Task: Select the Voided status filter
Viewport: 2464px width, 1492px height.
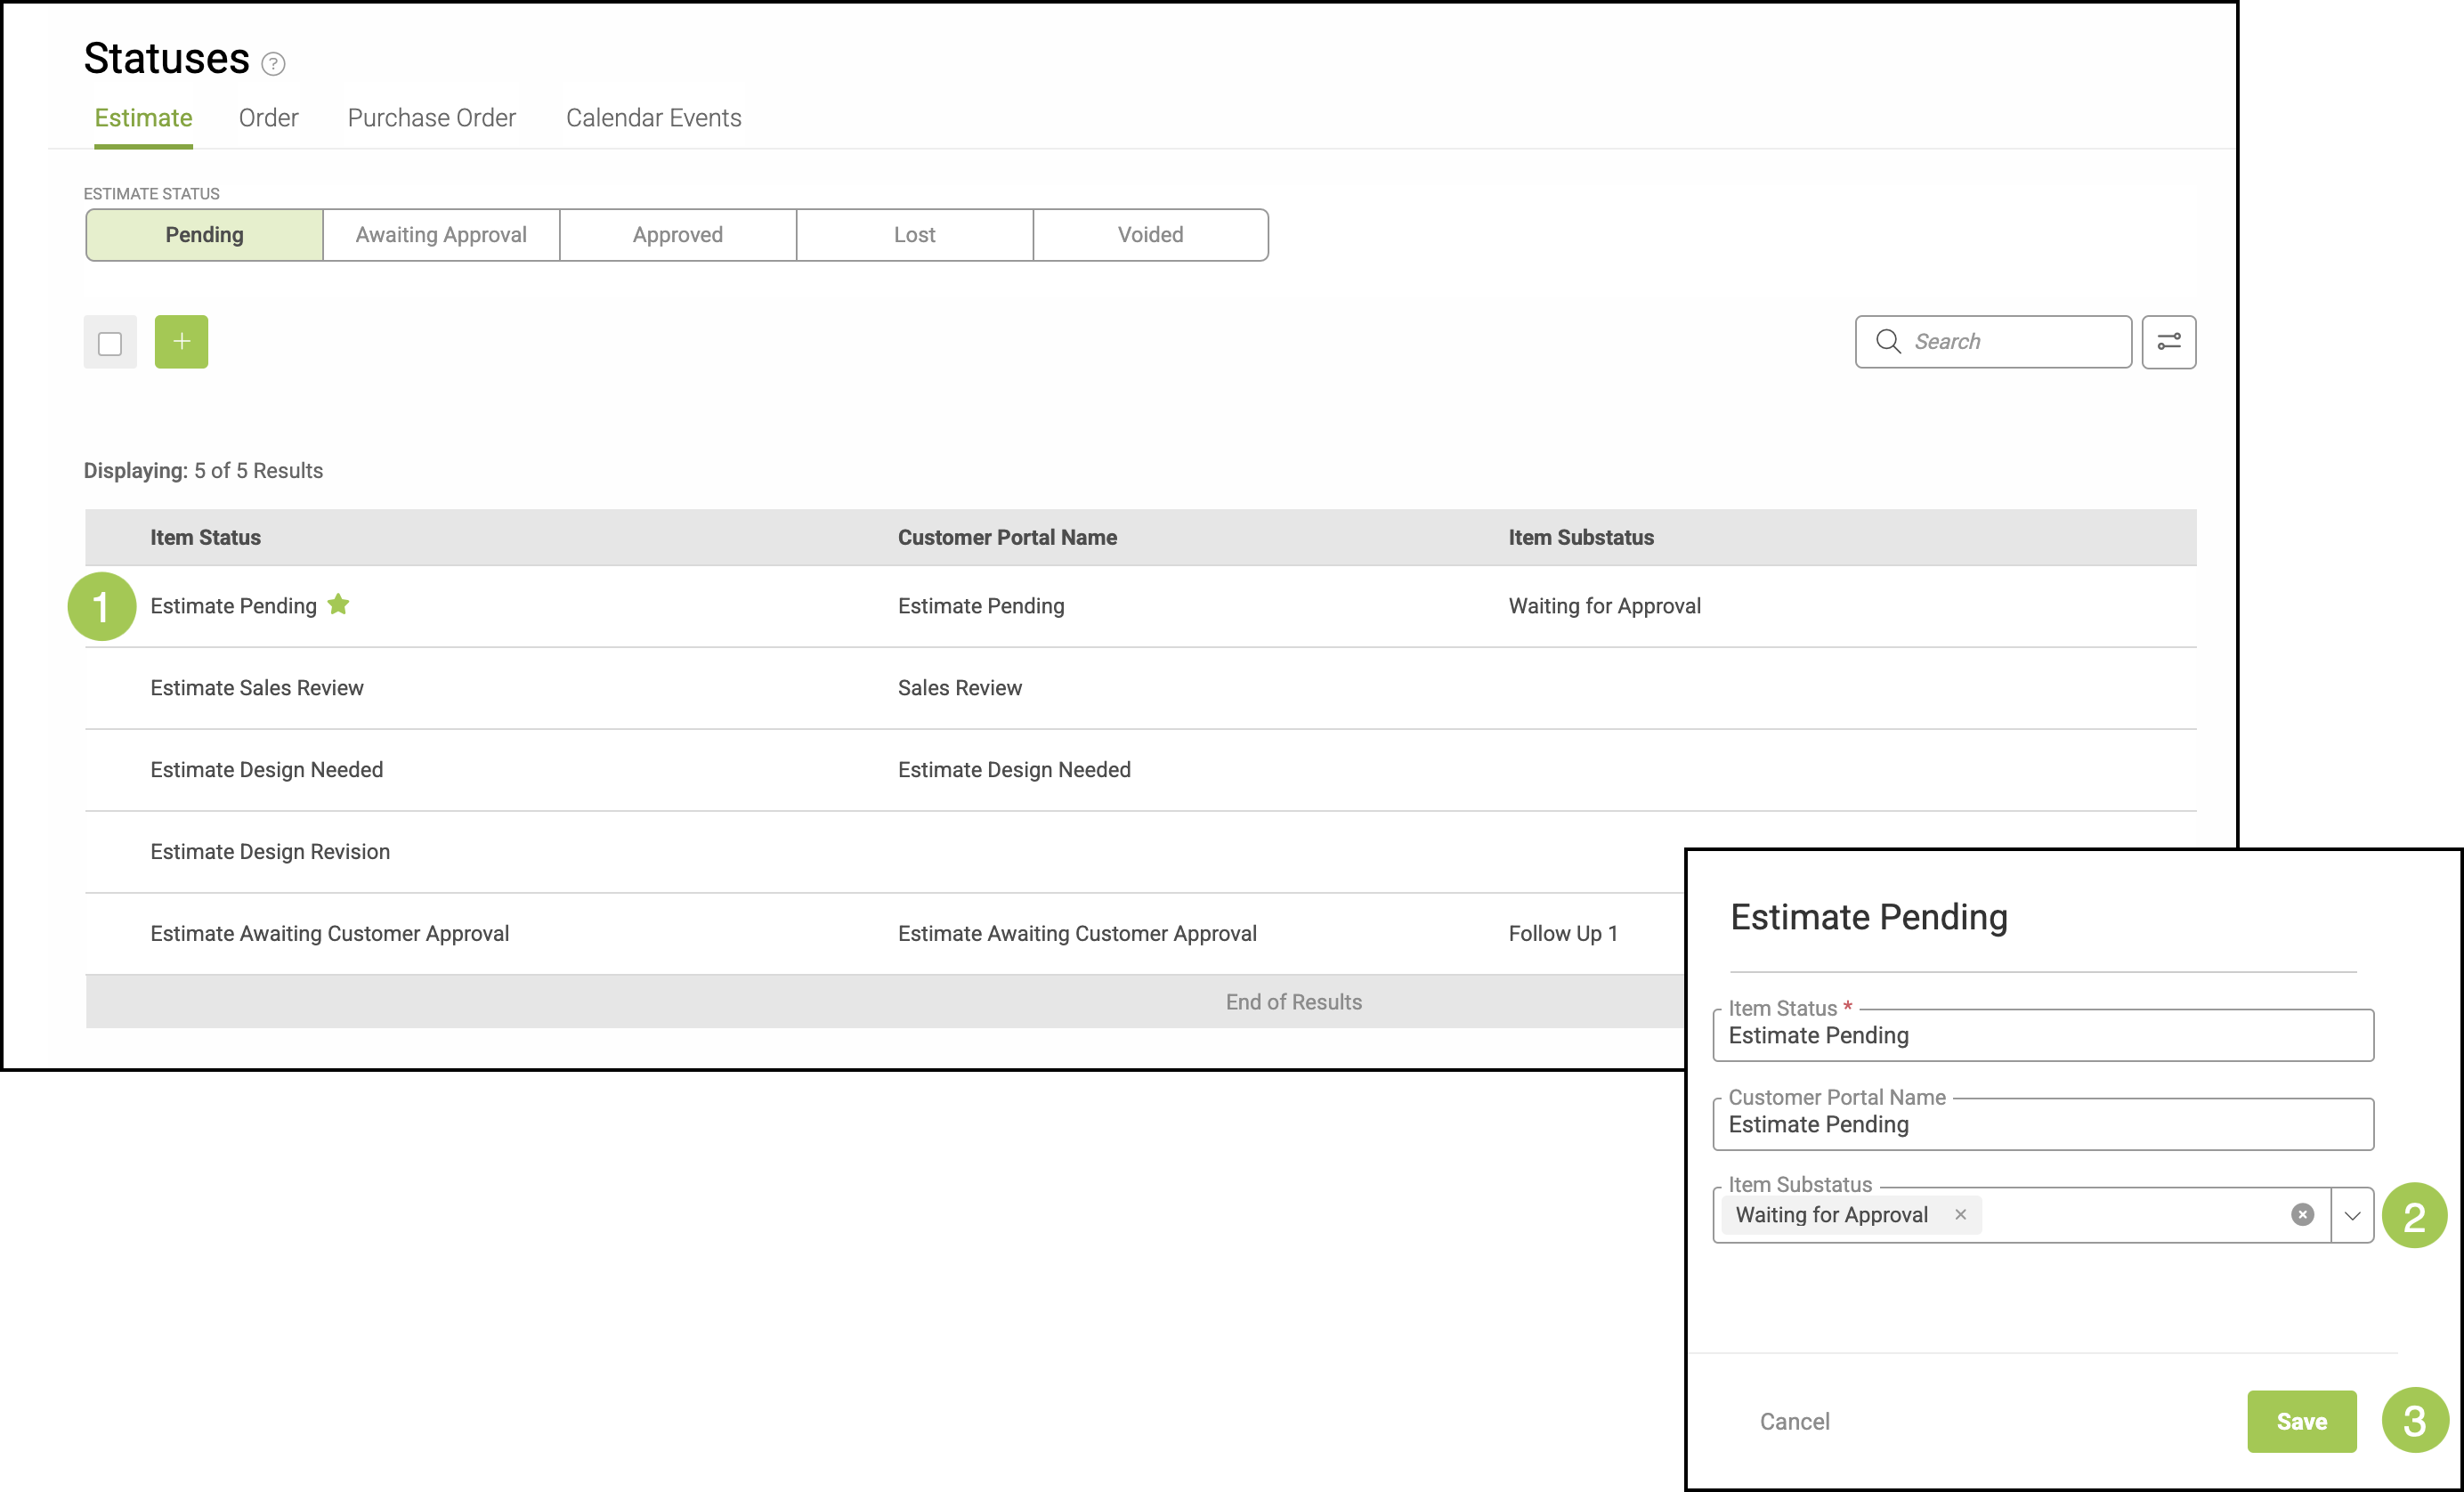Action: tap(1150, 235)
